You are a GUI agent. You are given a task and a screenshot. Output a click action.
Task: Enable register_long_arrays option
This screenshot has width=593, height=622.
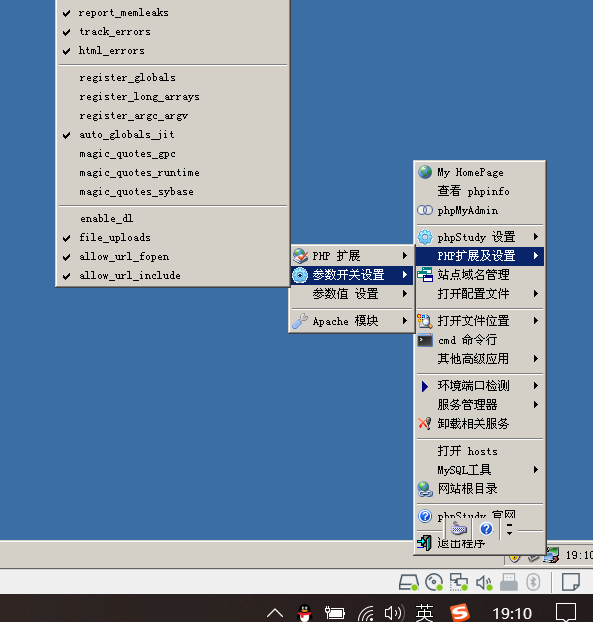[x=172, y=97]
